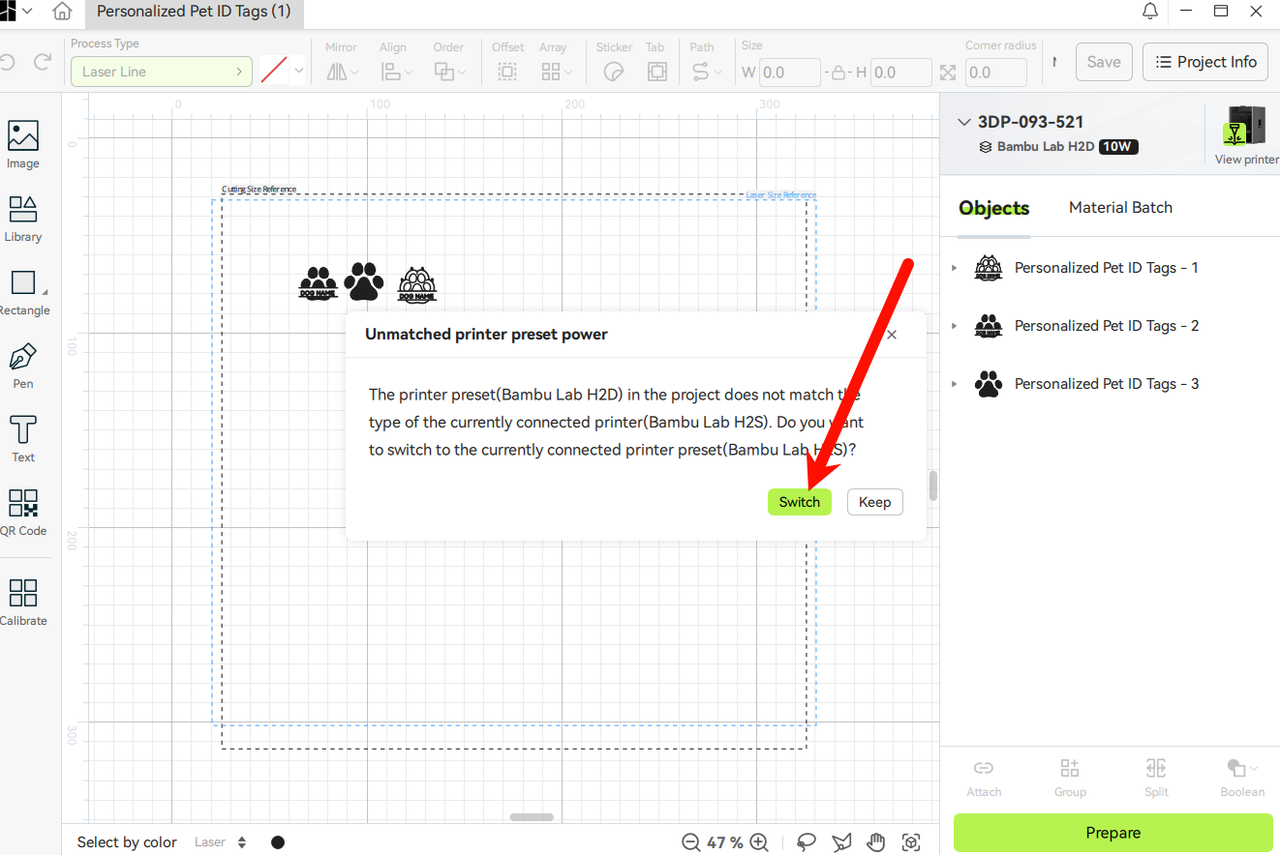Open the QR Code tool
The width and height of the screenshot is (1280, 855).
click(x=23, y=512)
